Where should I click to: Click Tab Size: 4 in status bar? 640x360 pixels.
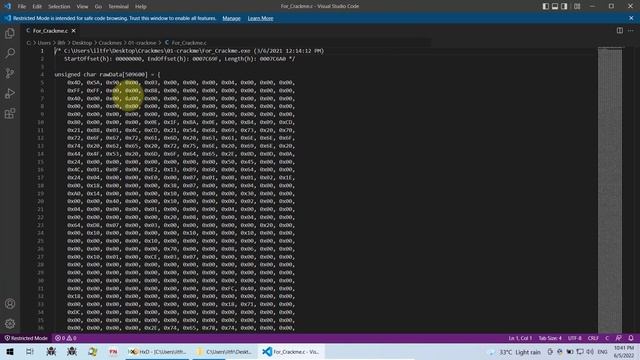(550, 338)
